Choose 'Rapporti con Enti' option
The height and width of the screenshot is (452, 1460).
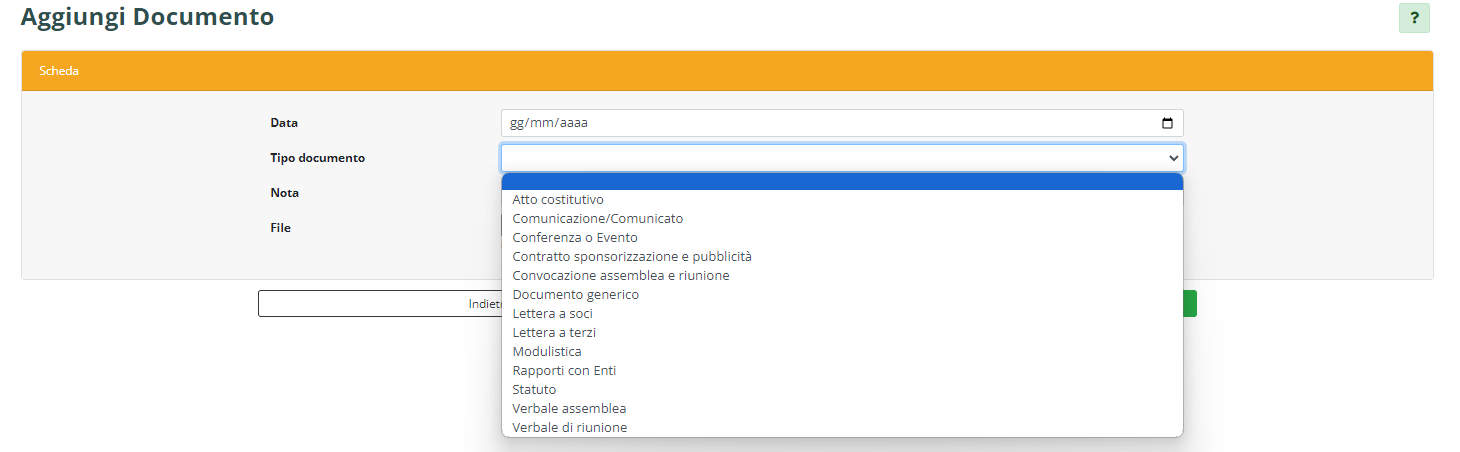564,371
